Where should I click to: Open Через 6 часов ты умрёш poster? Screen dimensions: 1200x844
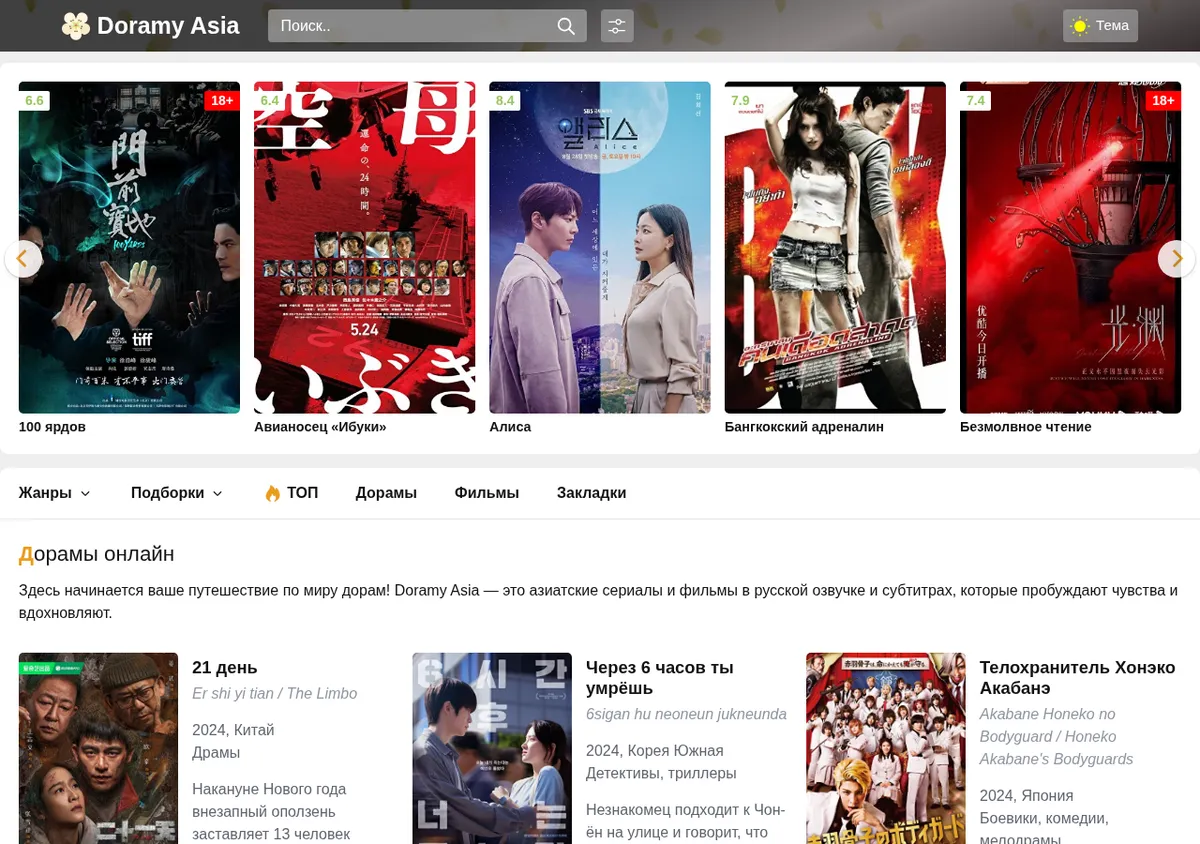click(x=492, y=748)
